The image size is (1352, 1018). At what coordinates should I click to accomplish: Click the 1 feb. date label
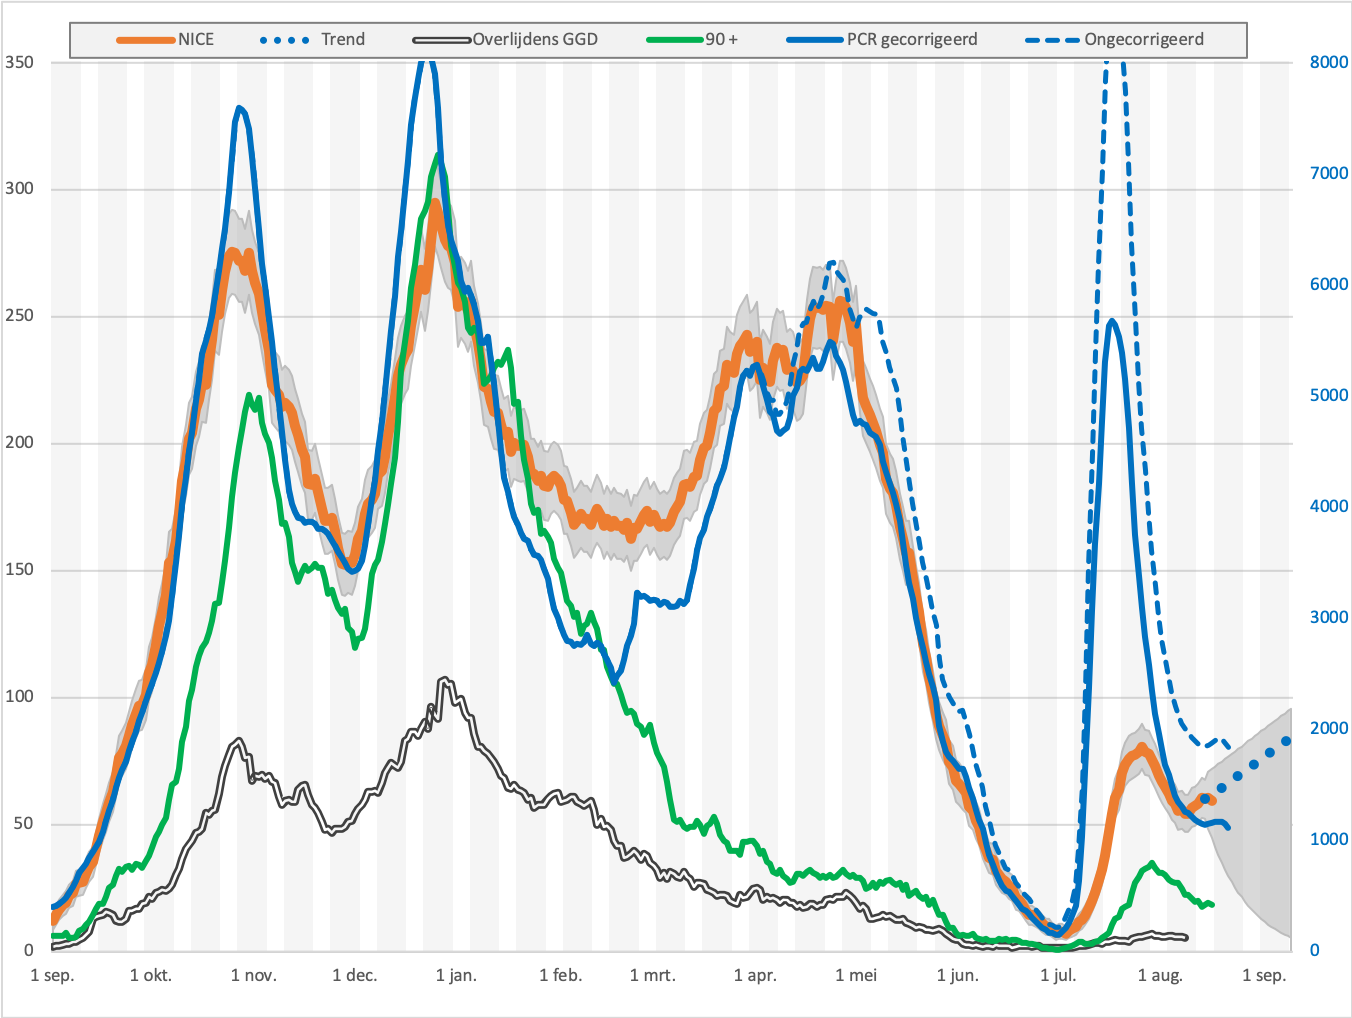560,976
